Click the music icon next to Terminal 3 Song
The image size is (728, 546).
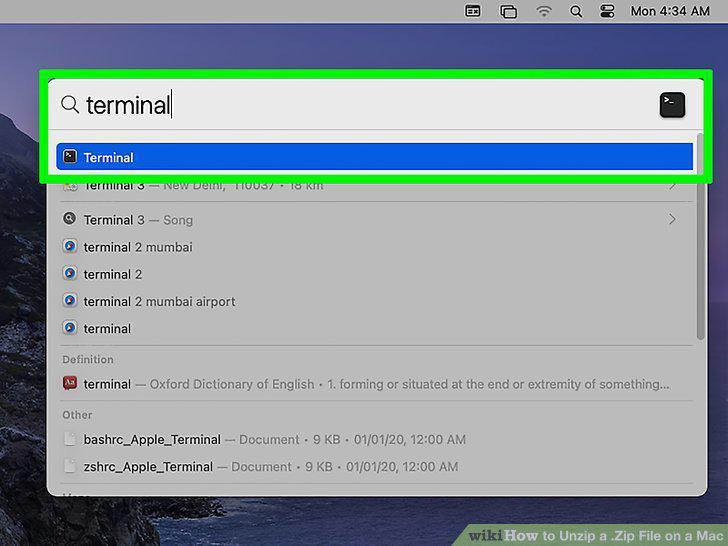[x=70, y=219]
